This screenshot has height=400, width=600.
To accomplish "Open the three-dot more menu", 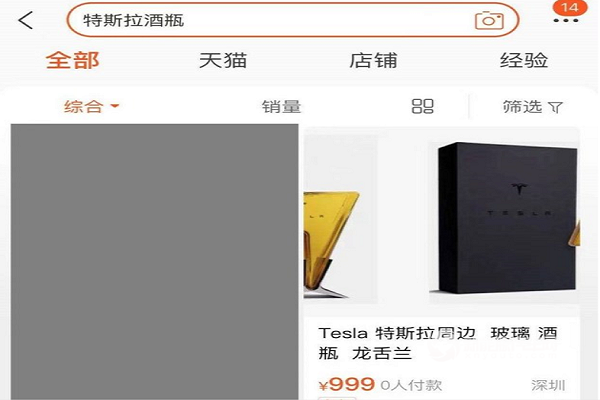I will 566,21.
